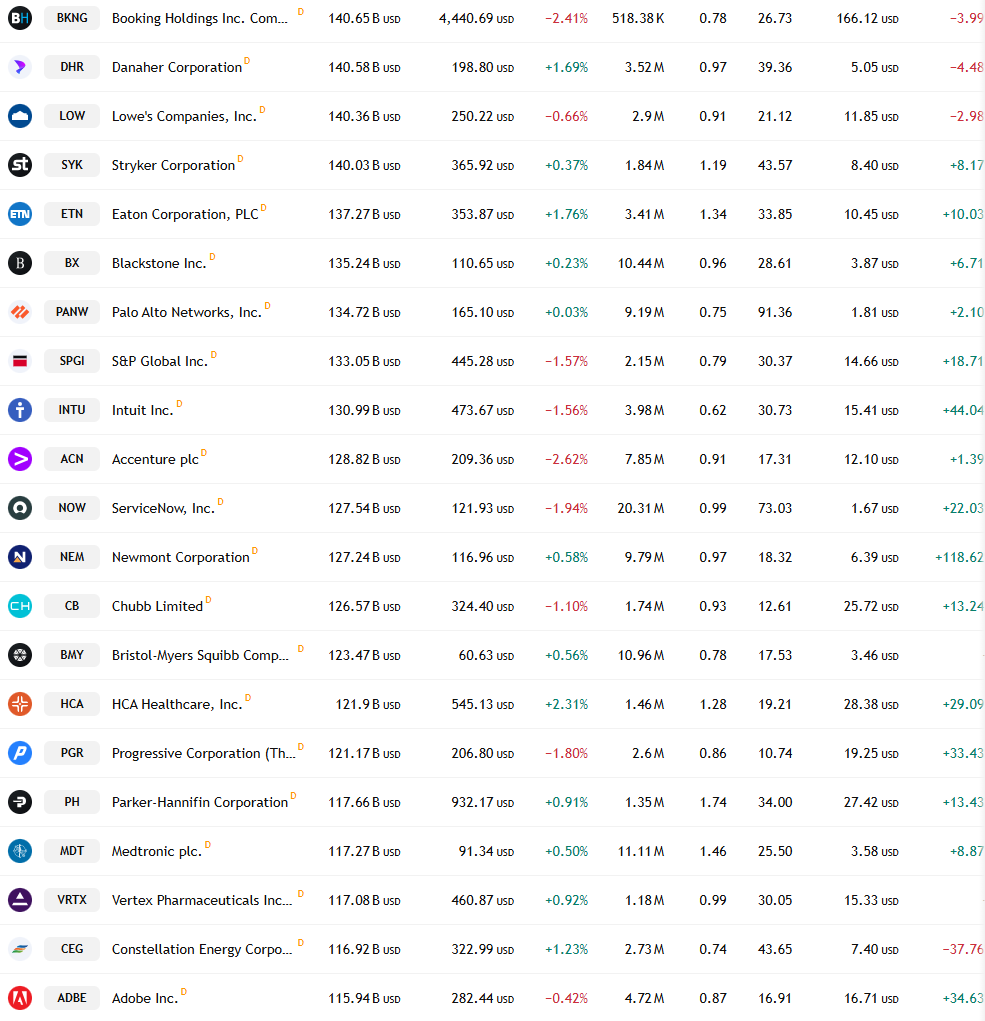Open the INTU ticker symbol

[72, 410]
